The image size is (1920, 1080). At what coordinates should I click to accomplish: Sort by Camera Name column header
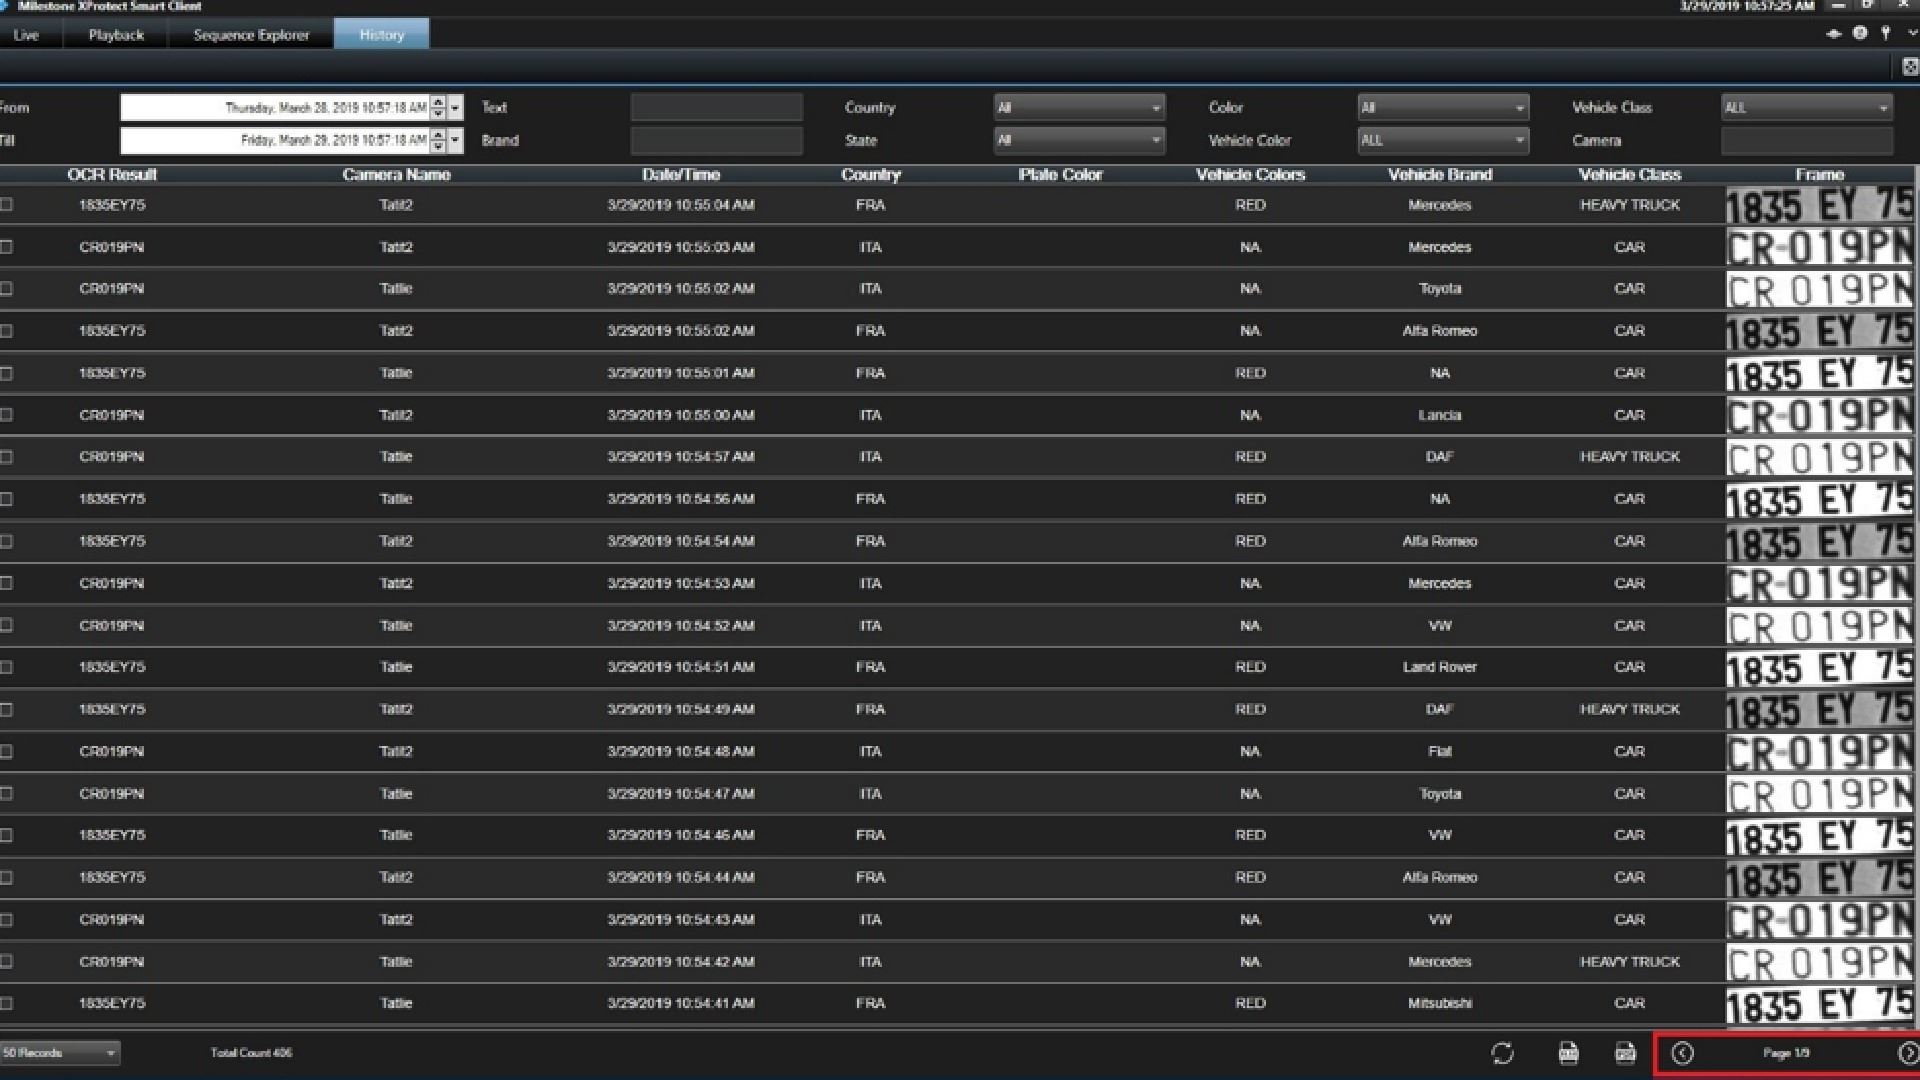[396, 174]
